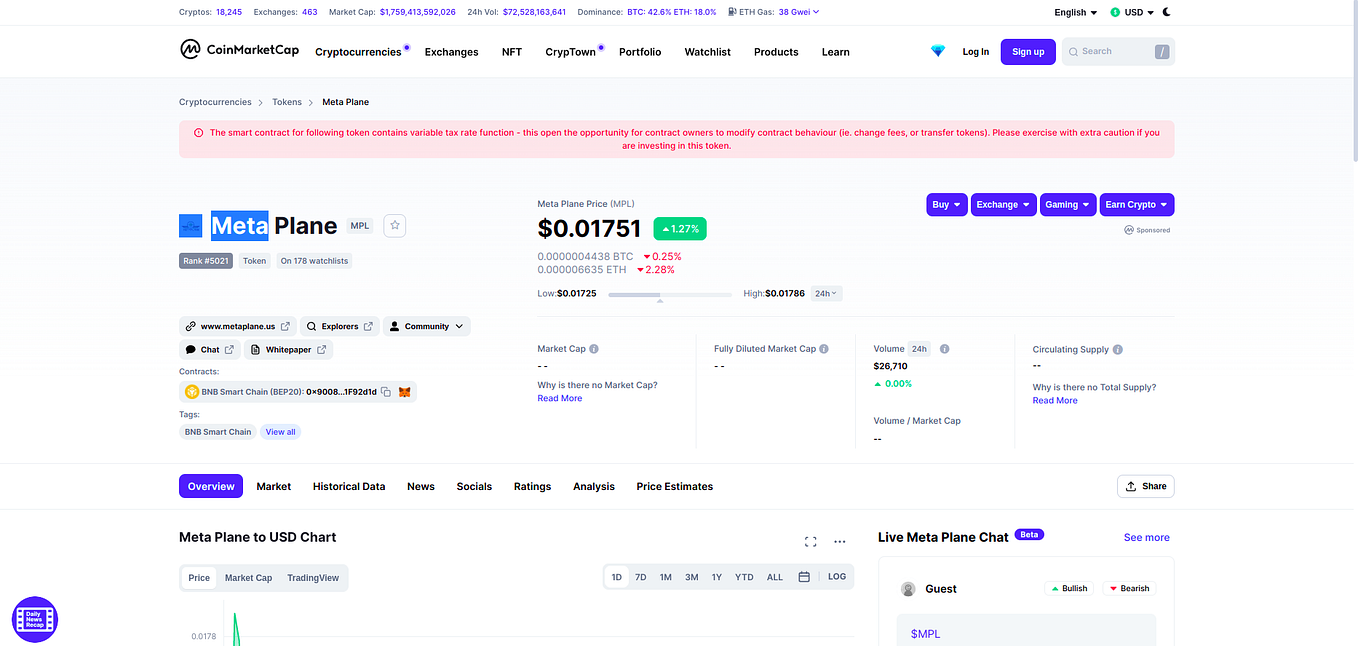This screenshot has width=1358, height=646.
Task: Click the Search input field
Action: 1118,51
